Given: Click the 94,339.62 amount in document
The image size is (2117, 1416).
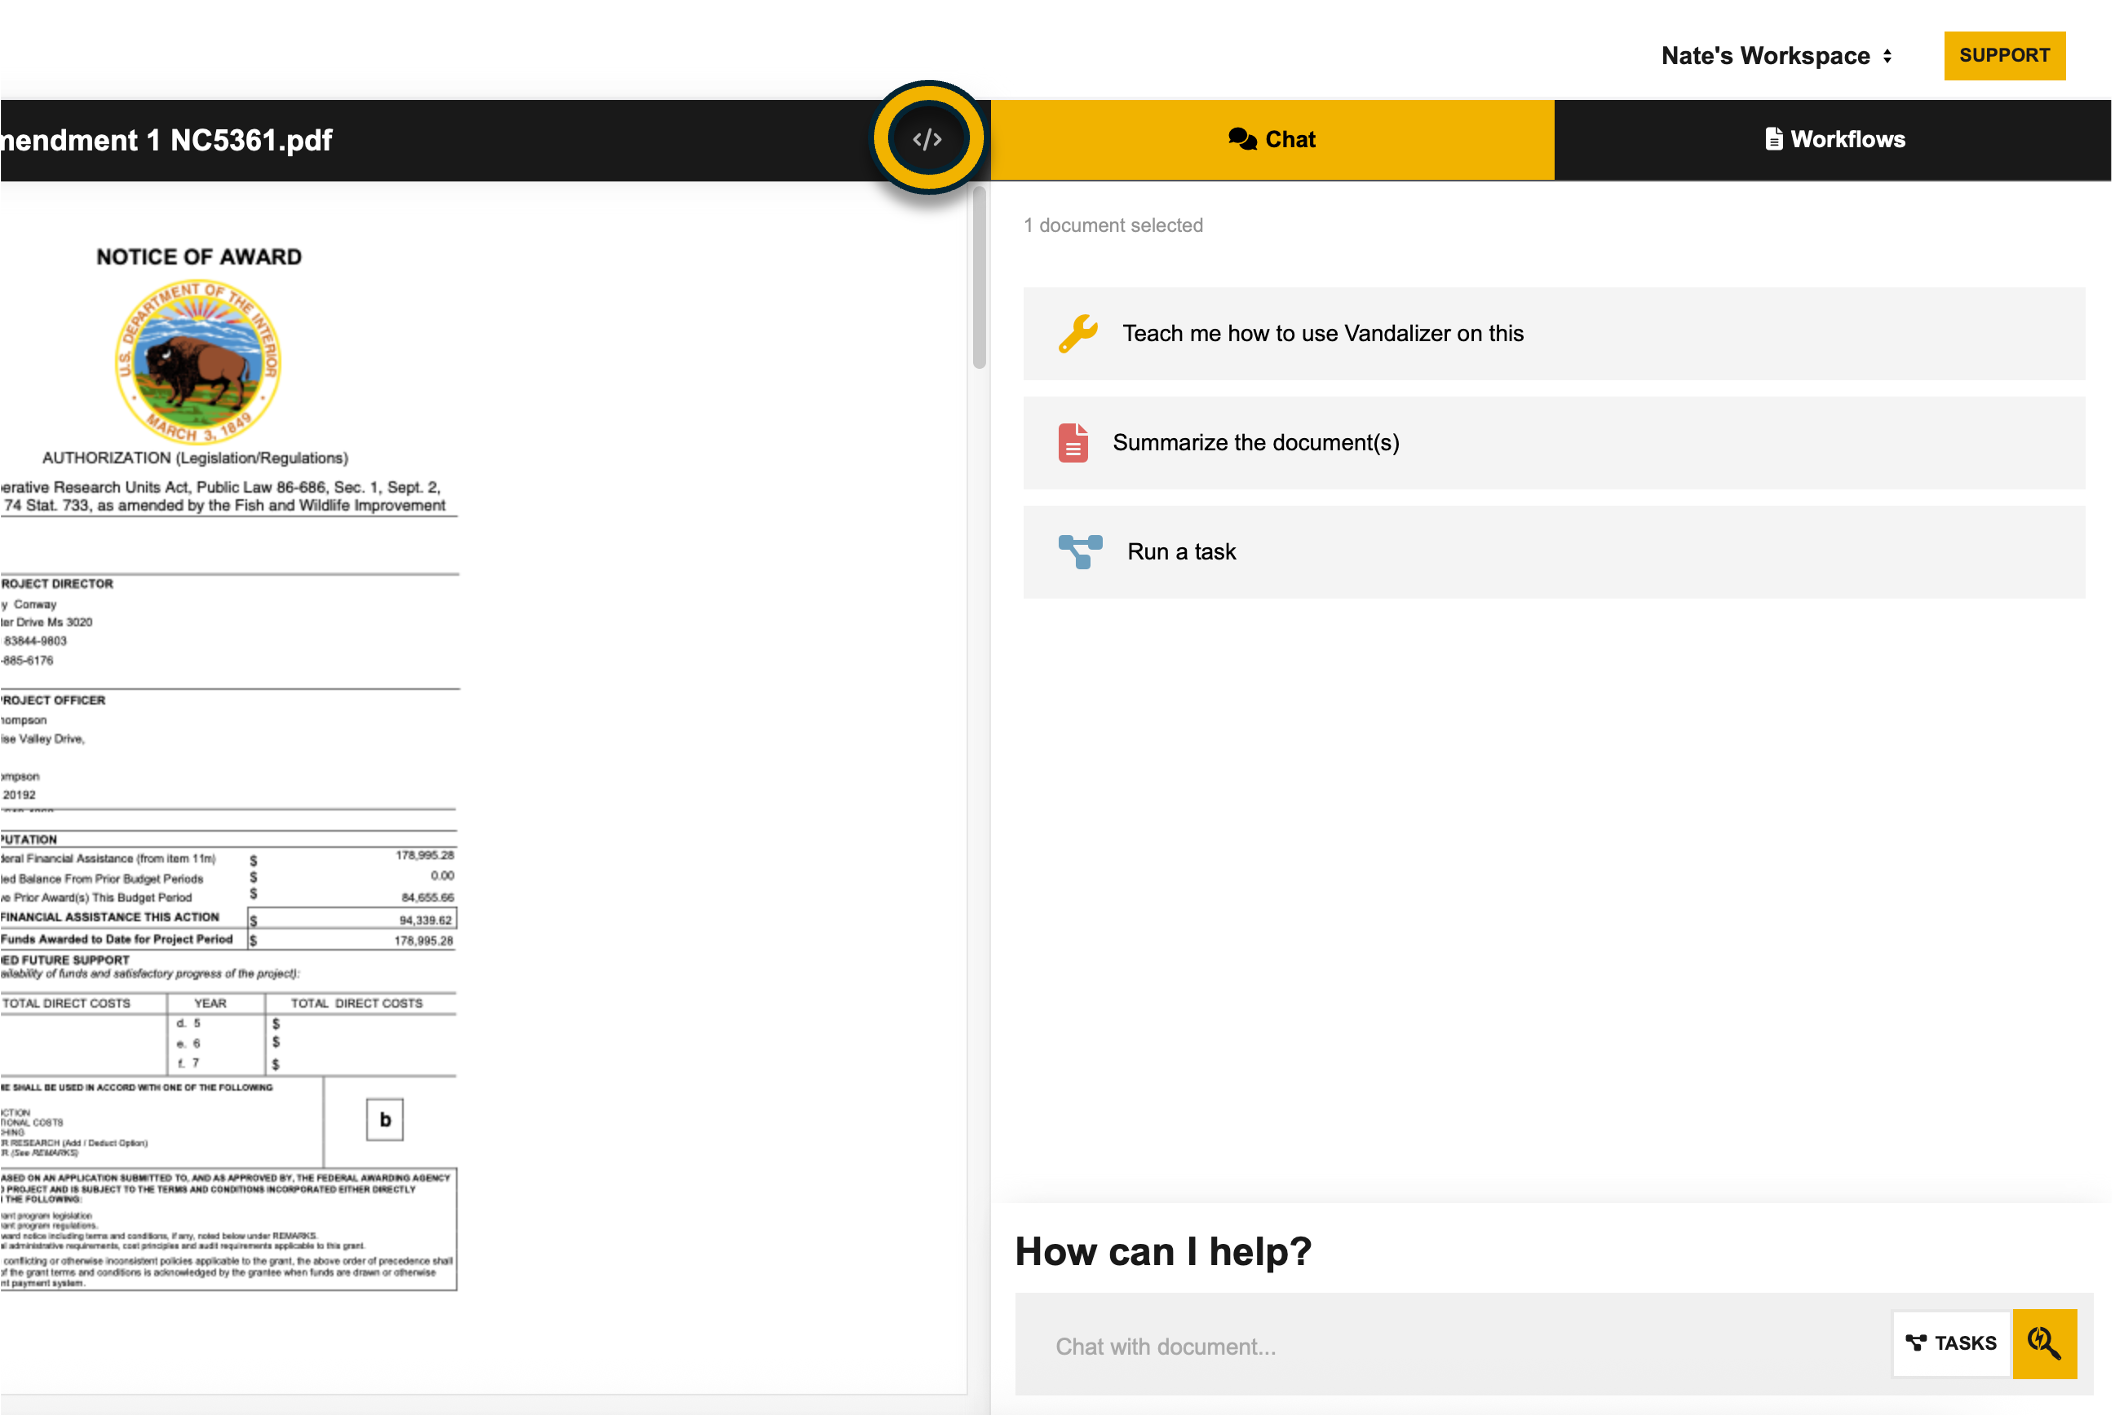Looking at the screenshot, I should point(425,920).
